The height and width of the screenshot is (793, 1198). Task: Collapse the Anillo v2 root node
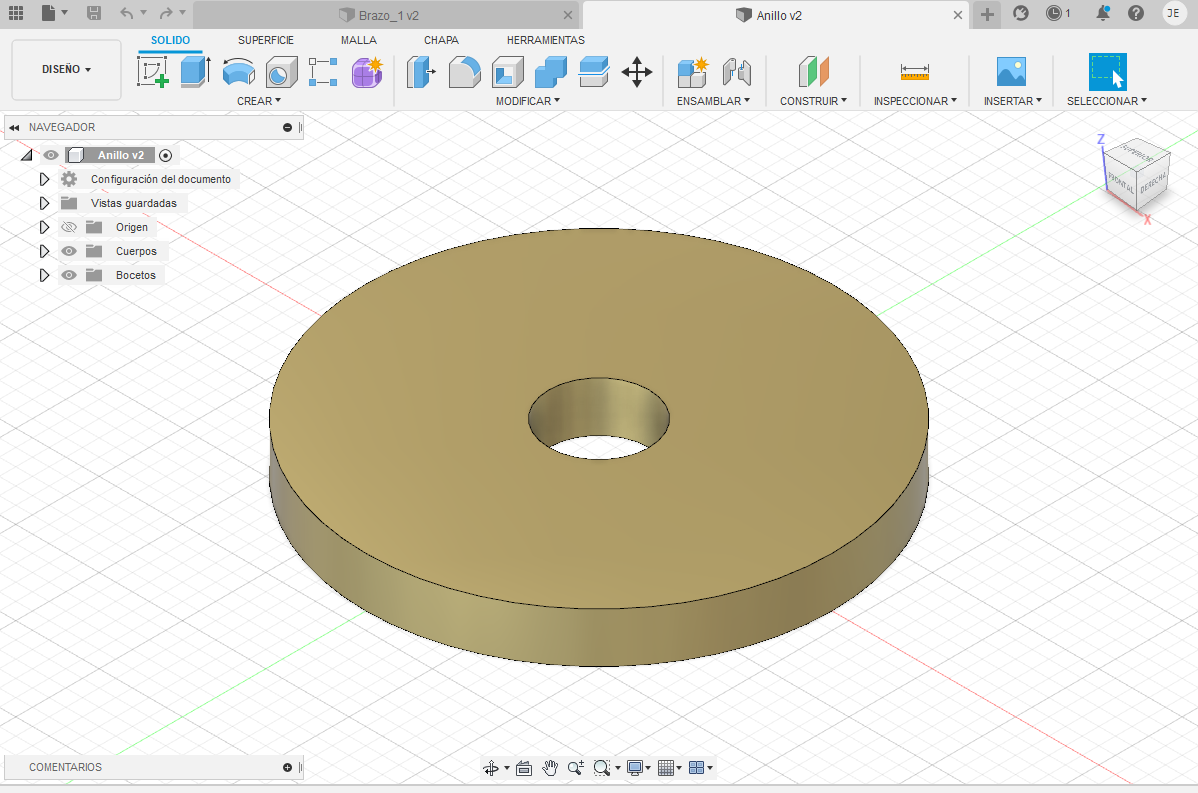coord(27,155)
